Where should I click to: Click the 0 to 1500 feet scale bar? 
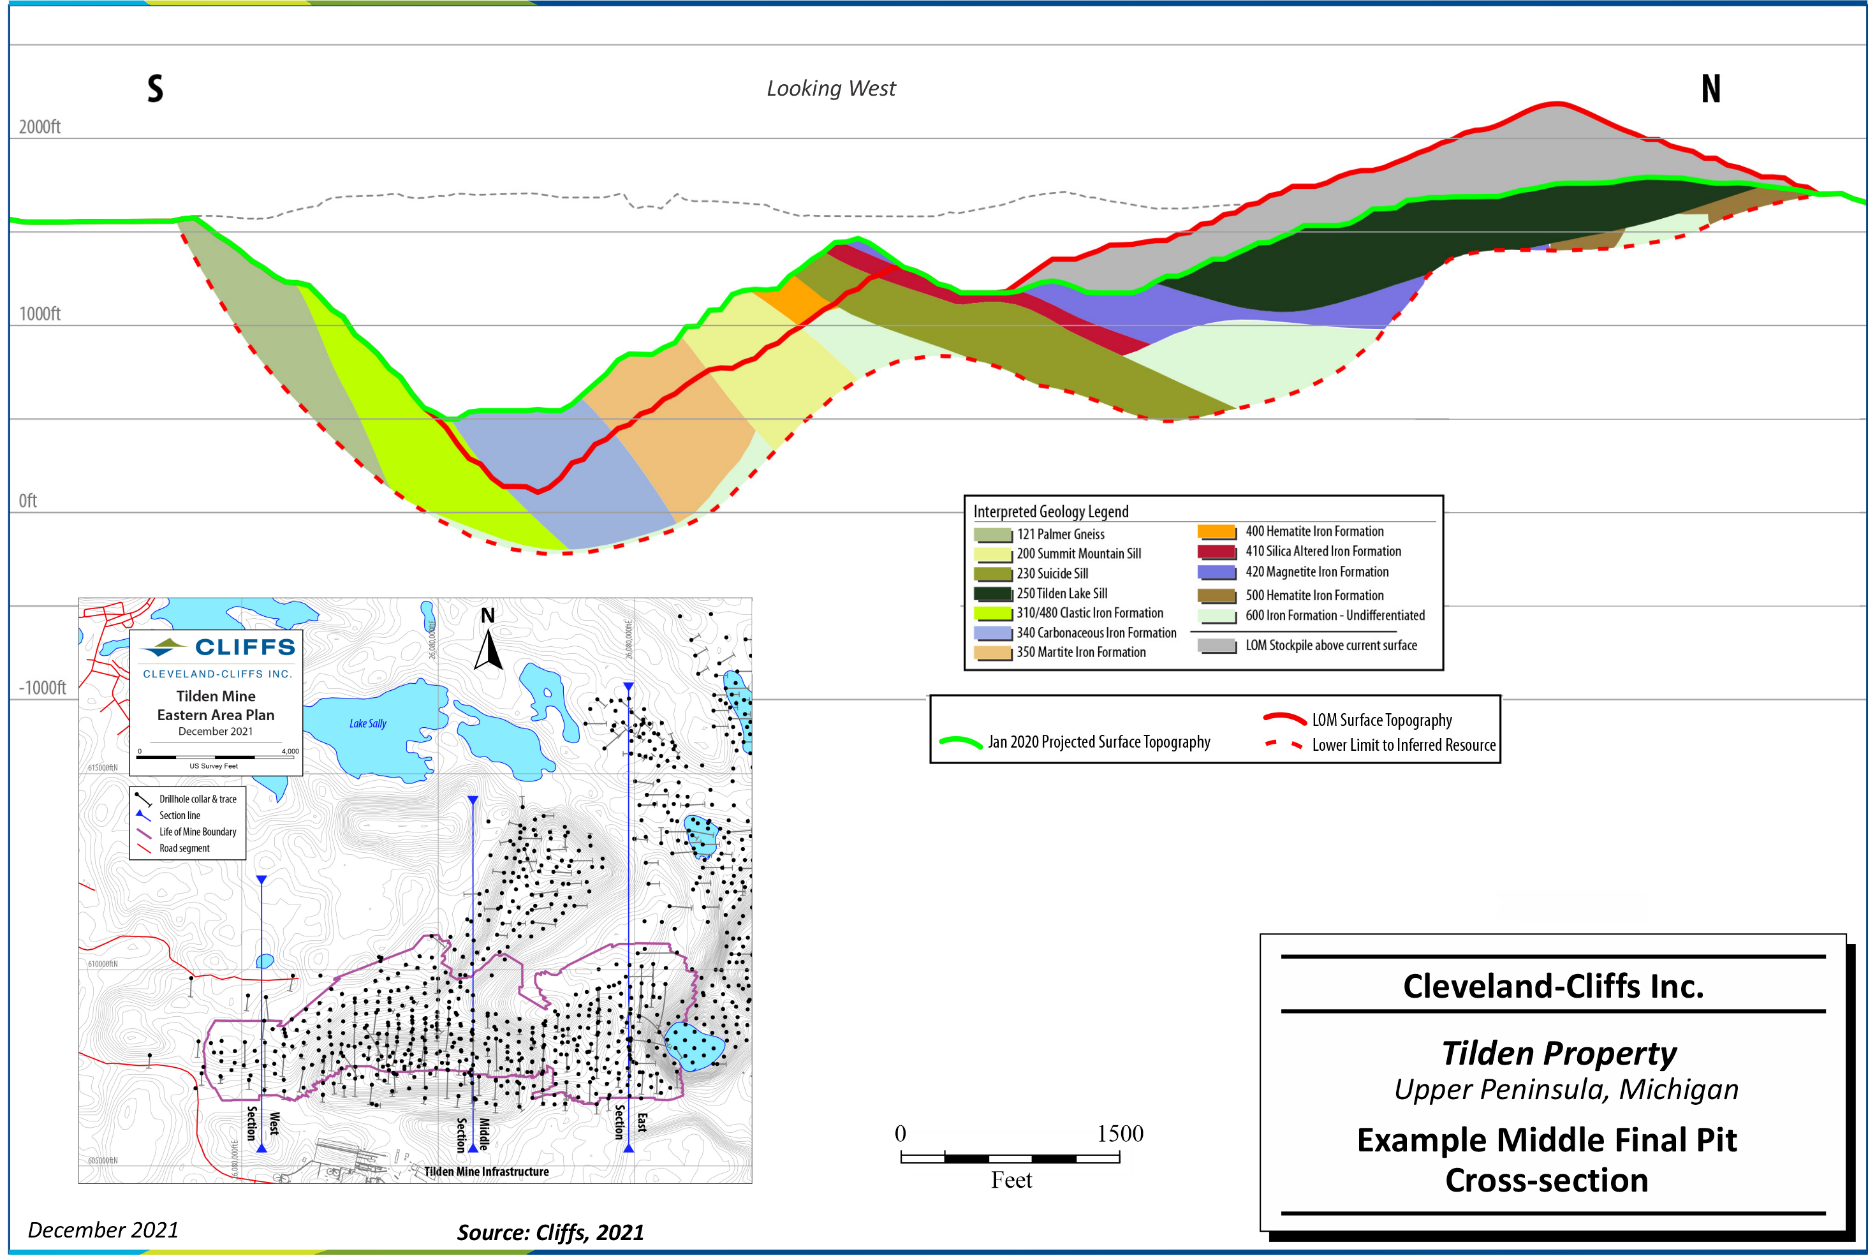coord(1010,1158)
